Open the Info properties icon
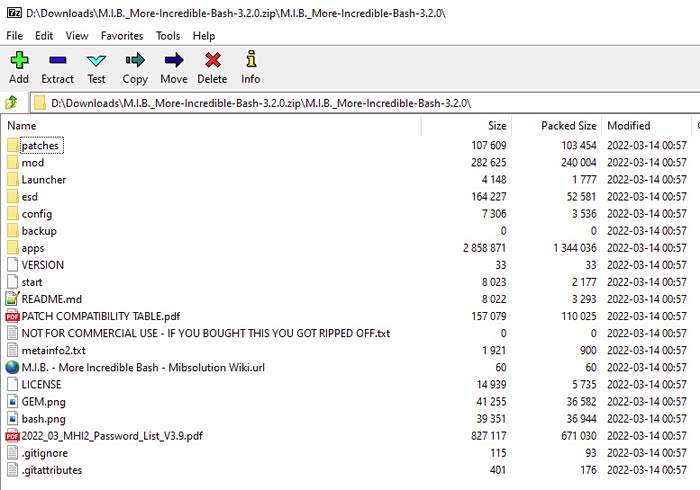Screen dimensions: 700x490 coord(250,61)
